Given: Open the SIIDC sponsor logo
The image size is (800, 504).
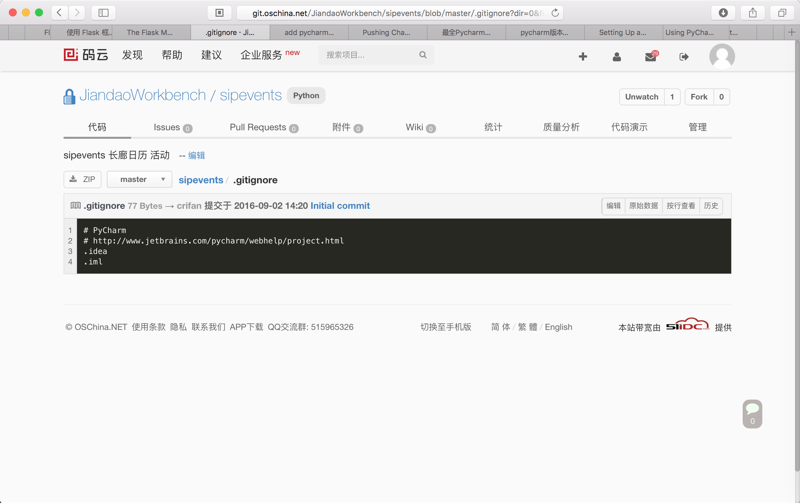Looking at the screenshot, I should point(687,324).
